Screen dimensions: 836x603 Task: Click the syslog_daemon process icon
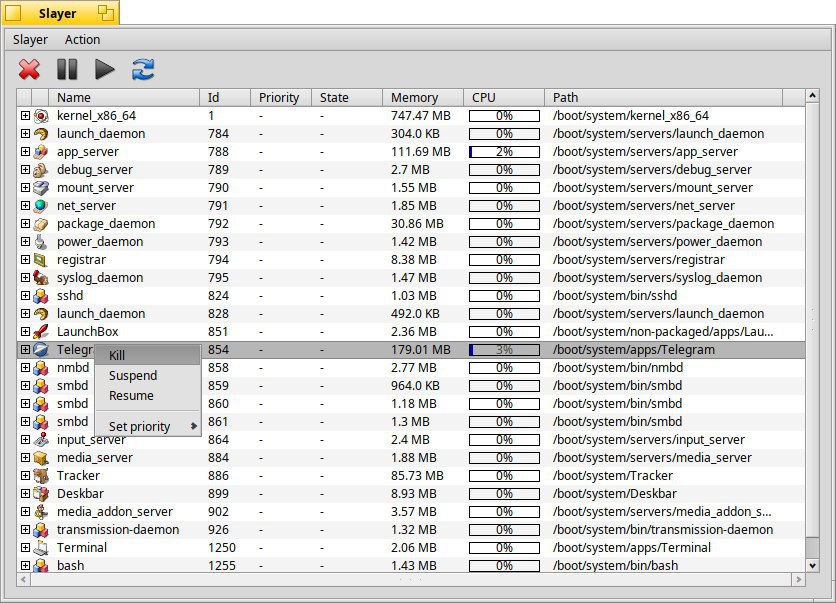(x=41, y=278)
